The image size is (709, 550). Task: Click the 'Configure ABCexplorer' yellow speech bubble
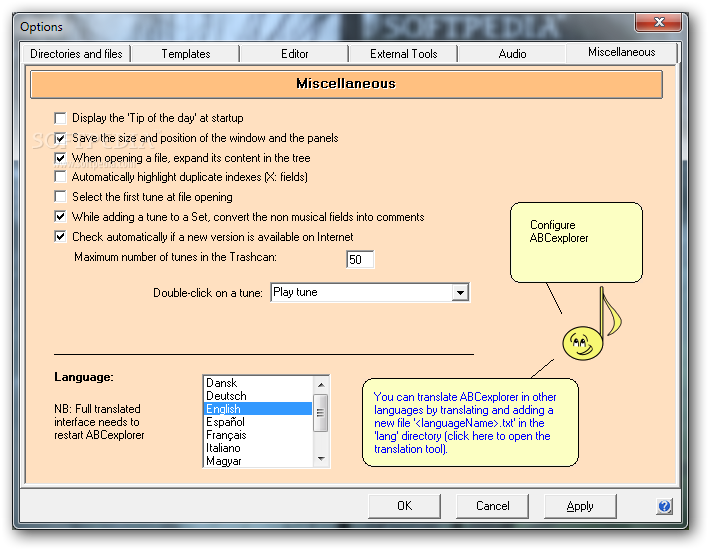(x=576, y=242)
